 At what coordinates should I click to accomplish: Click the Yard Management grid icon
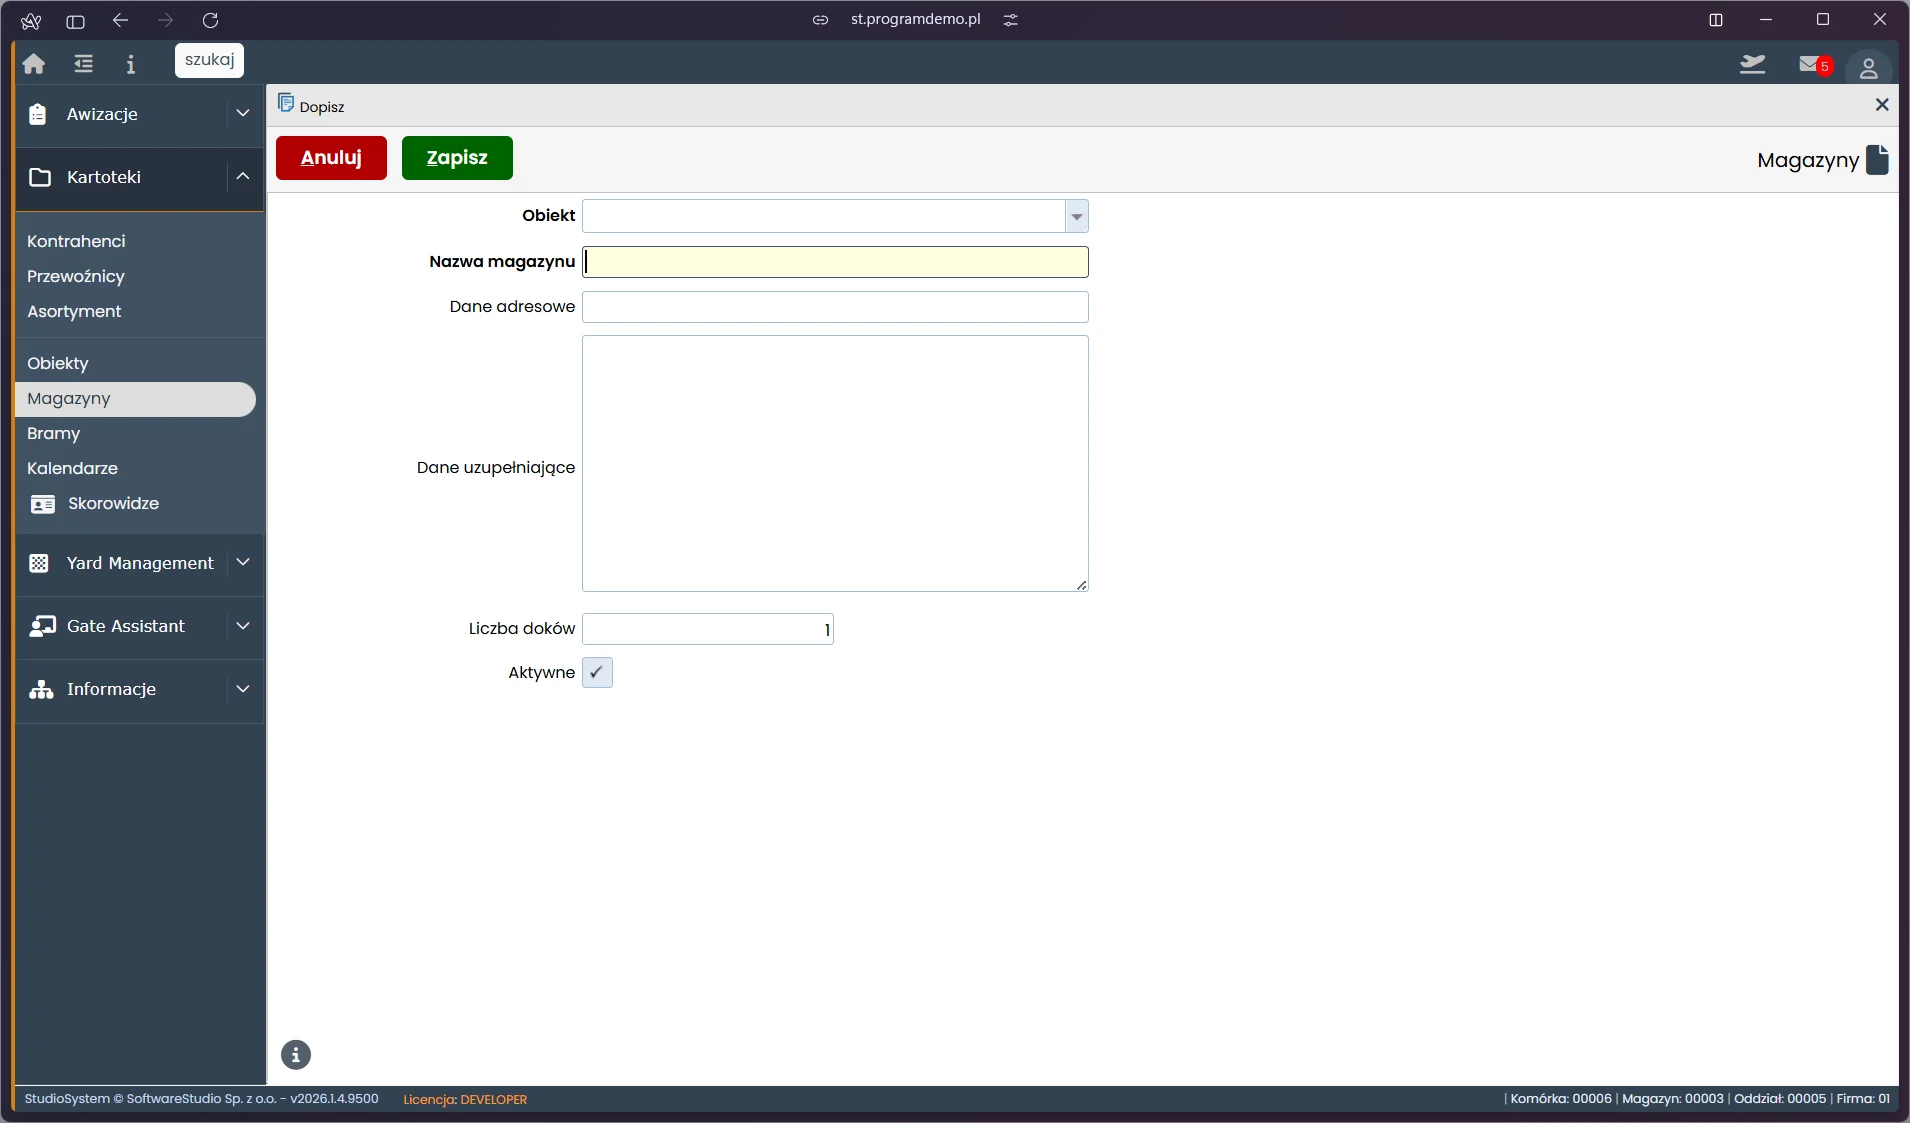(x=39, y=563)
